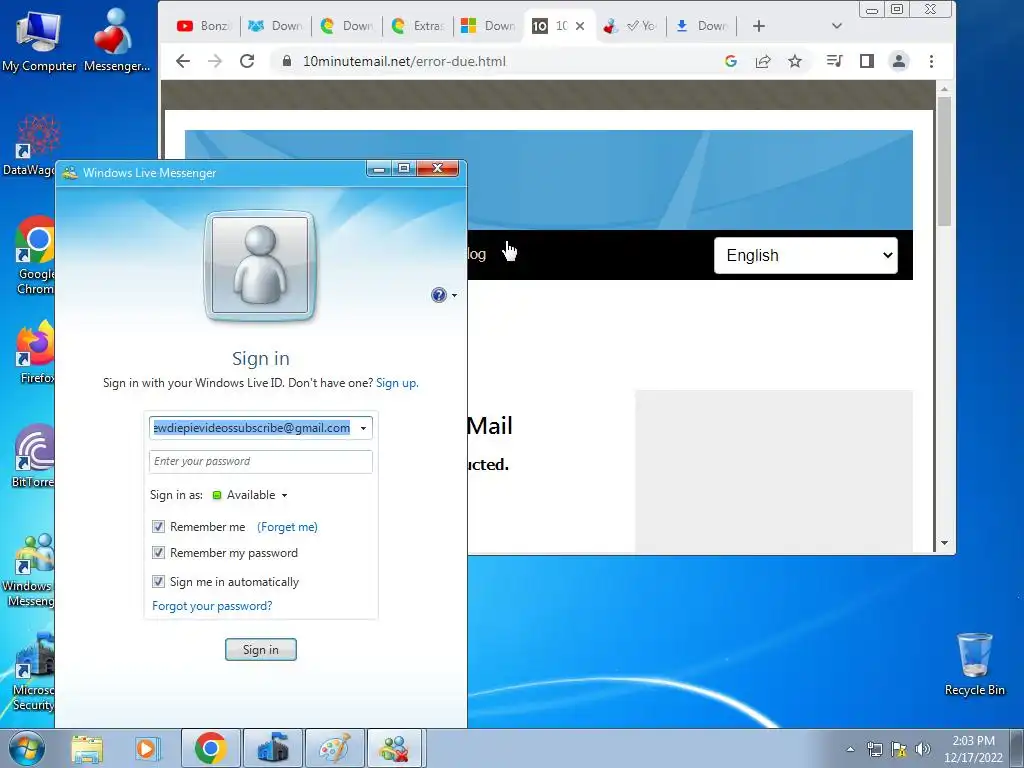Open the DataWagon desktop icon
The height and width of the screenshot is (768, 1024).
point(29,146)
